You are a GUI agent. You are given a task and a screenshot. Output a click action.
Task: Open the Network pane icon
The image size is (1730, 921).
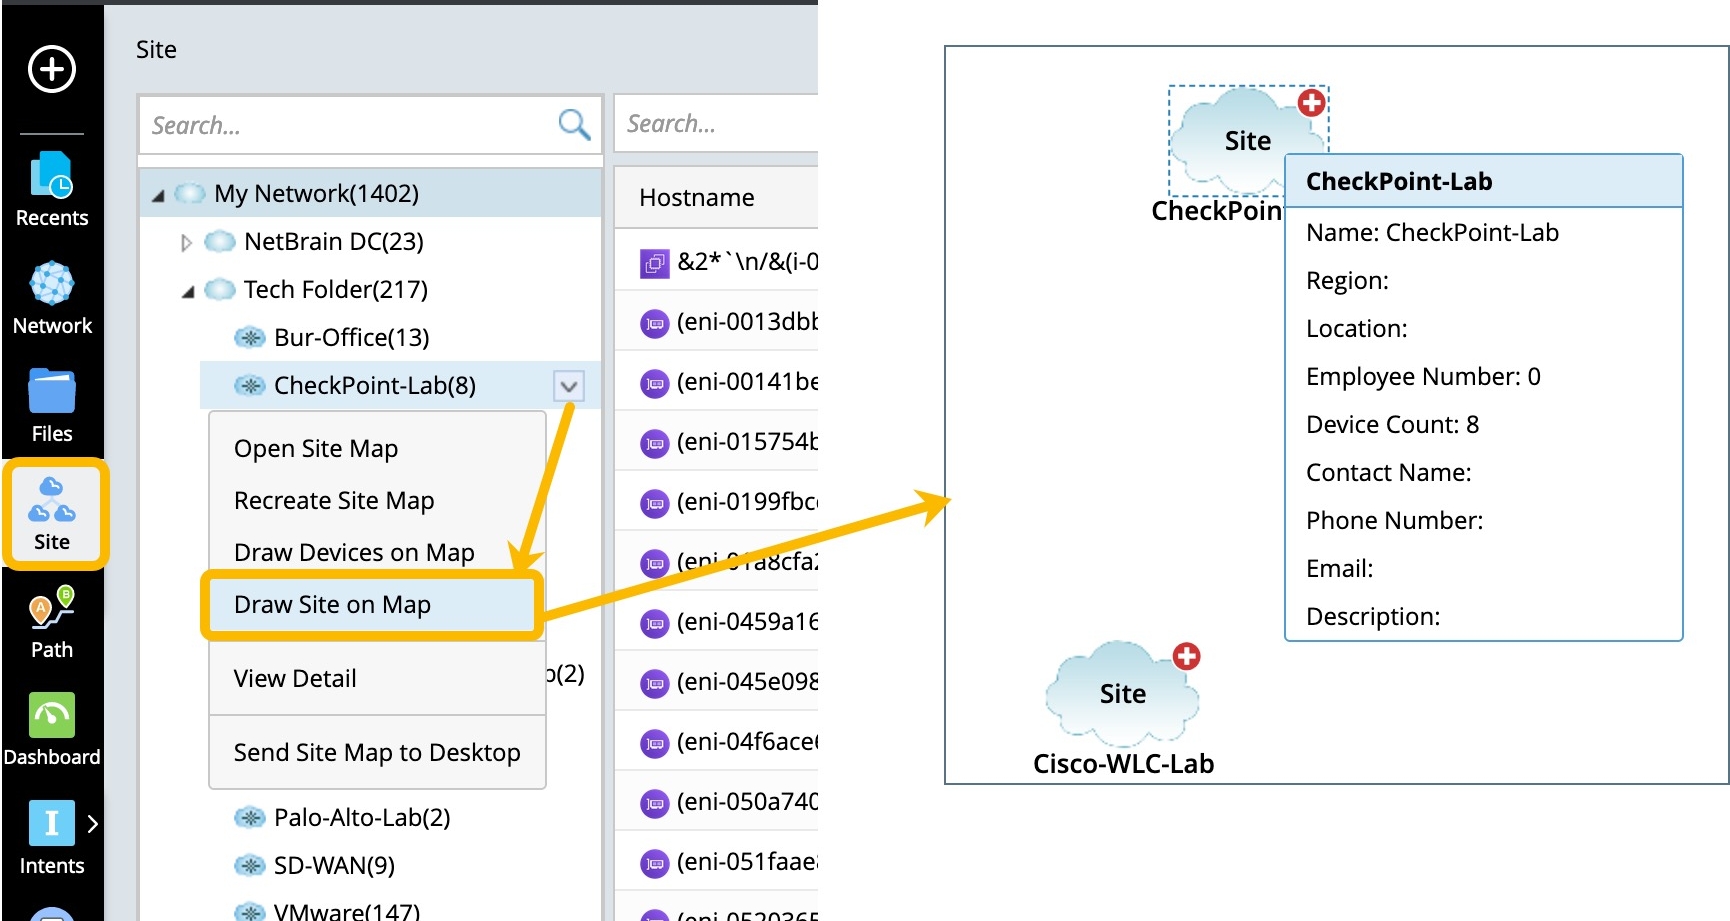52,298
